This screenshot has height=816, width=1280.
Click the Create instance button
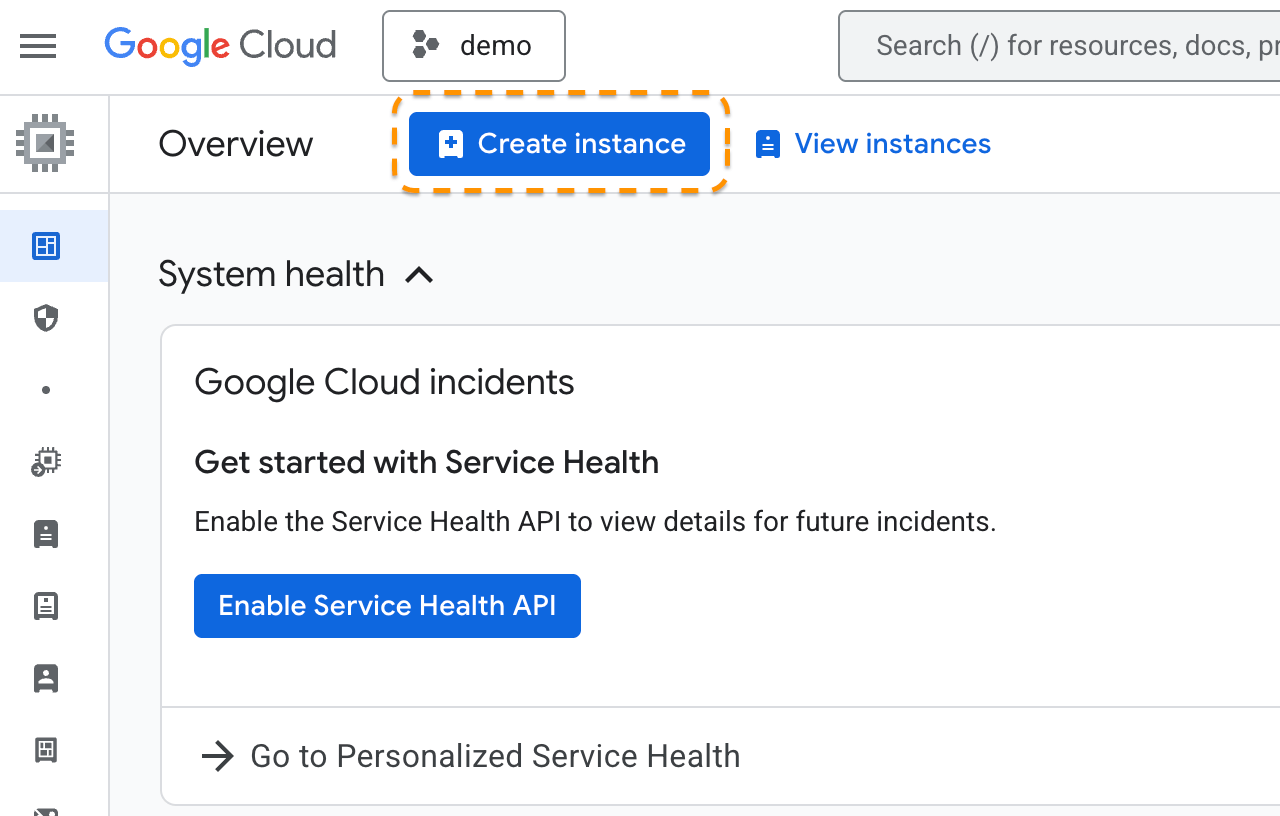pos(559,144)
